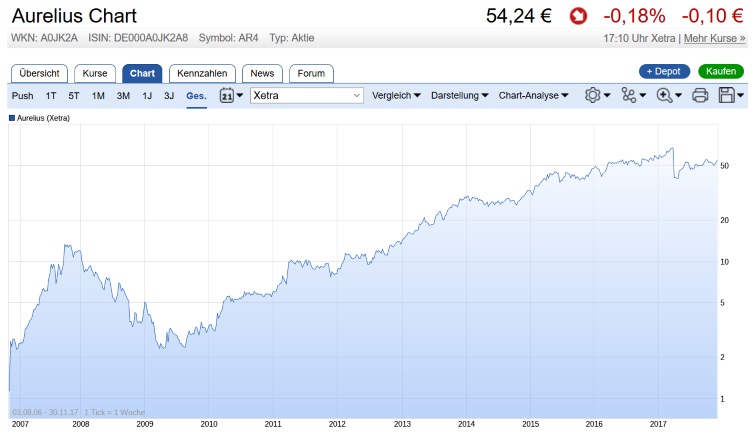
Task: Click the 10 y-axis price label
Action: (x=724, y=262)
